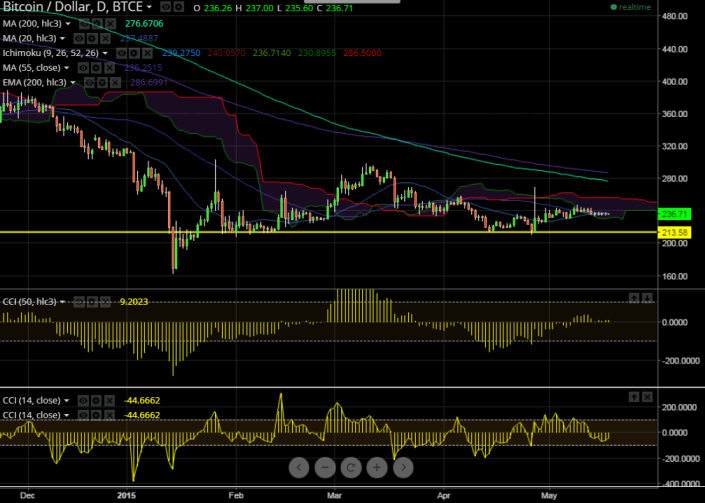Expand the lower CCI (14, close) dropdown
Screen dimensions: 705x503
tap(67, 415)
